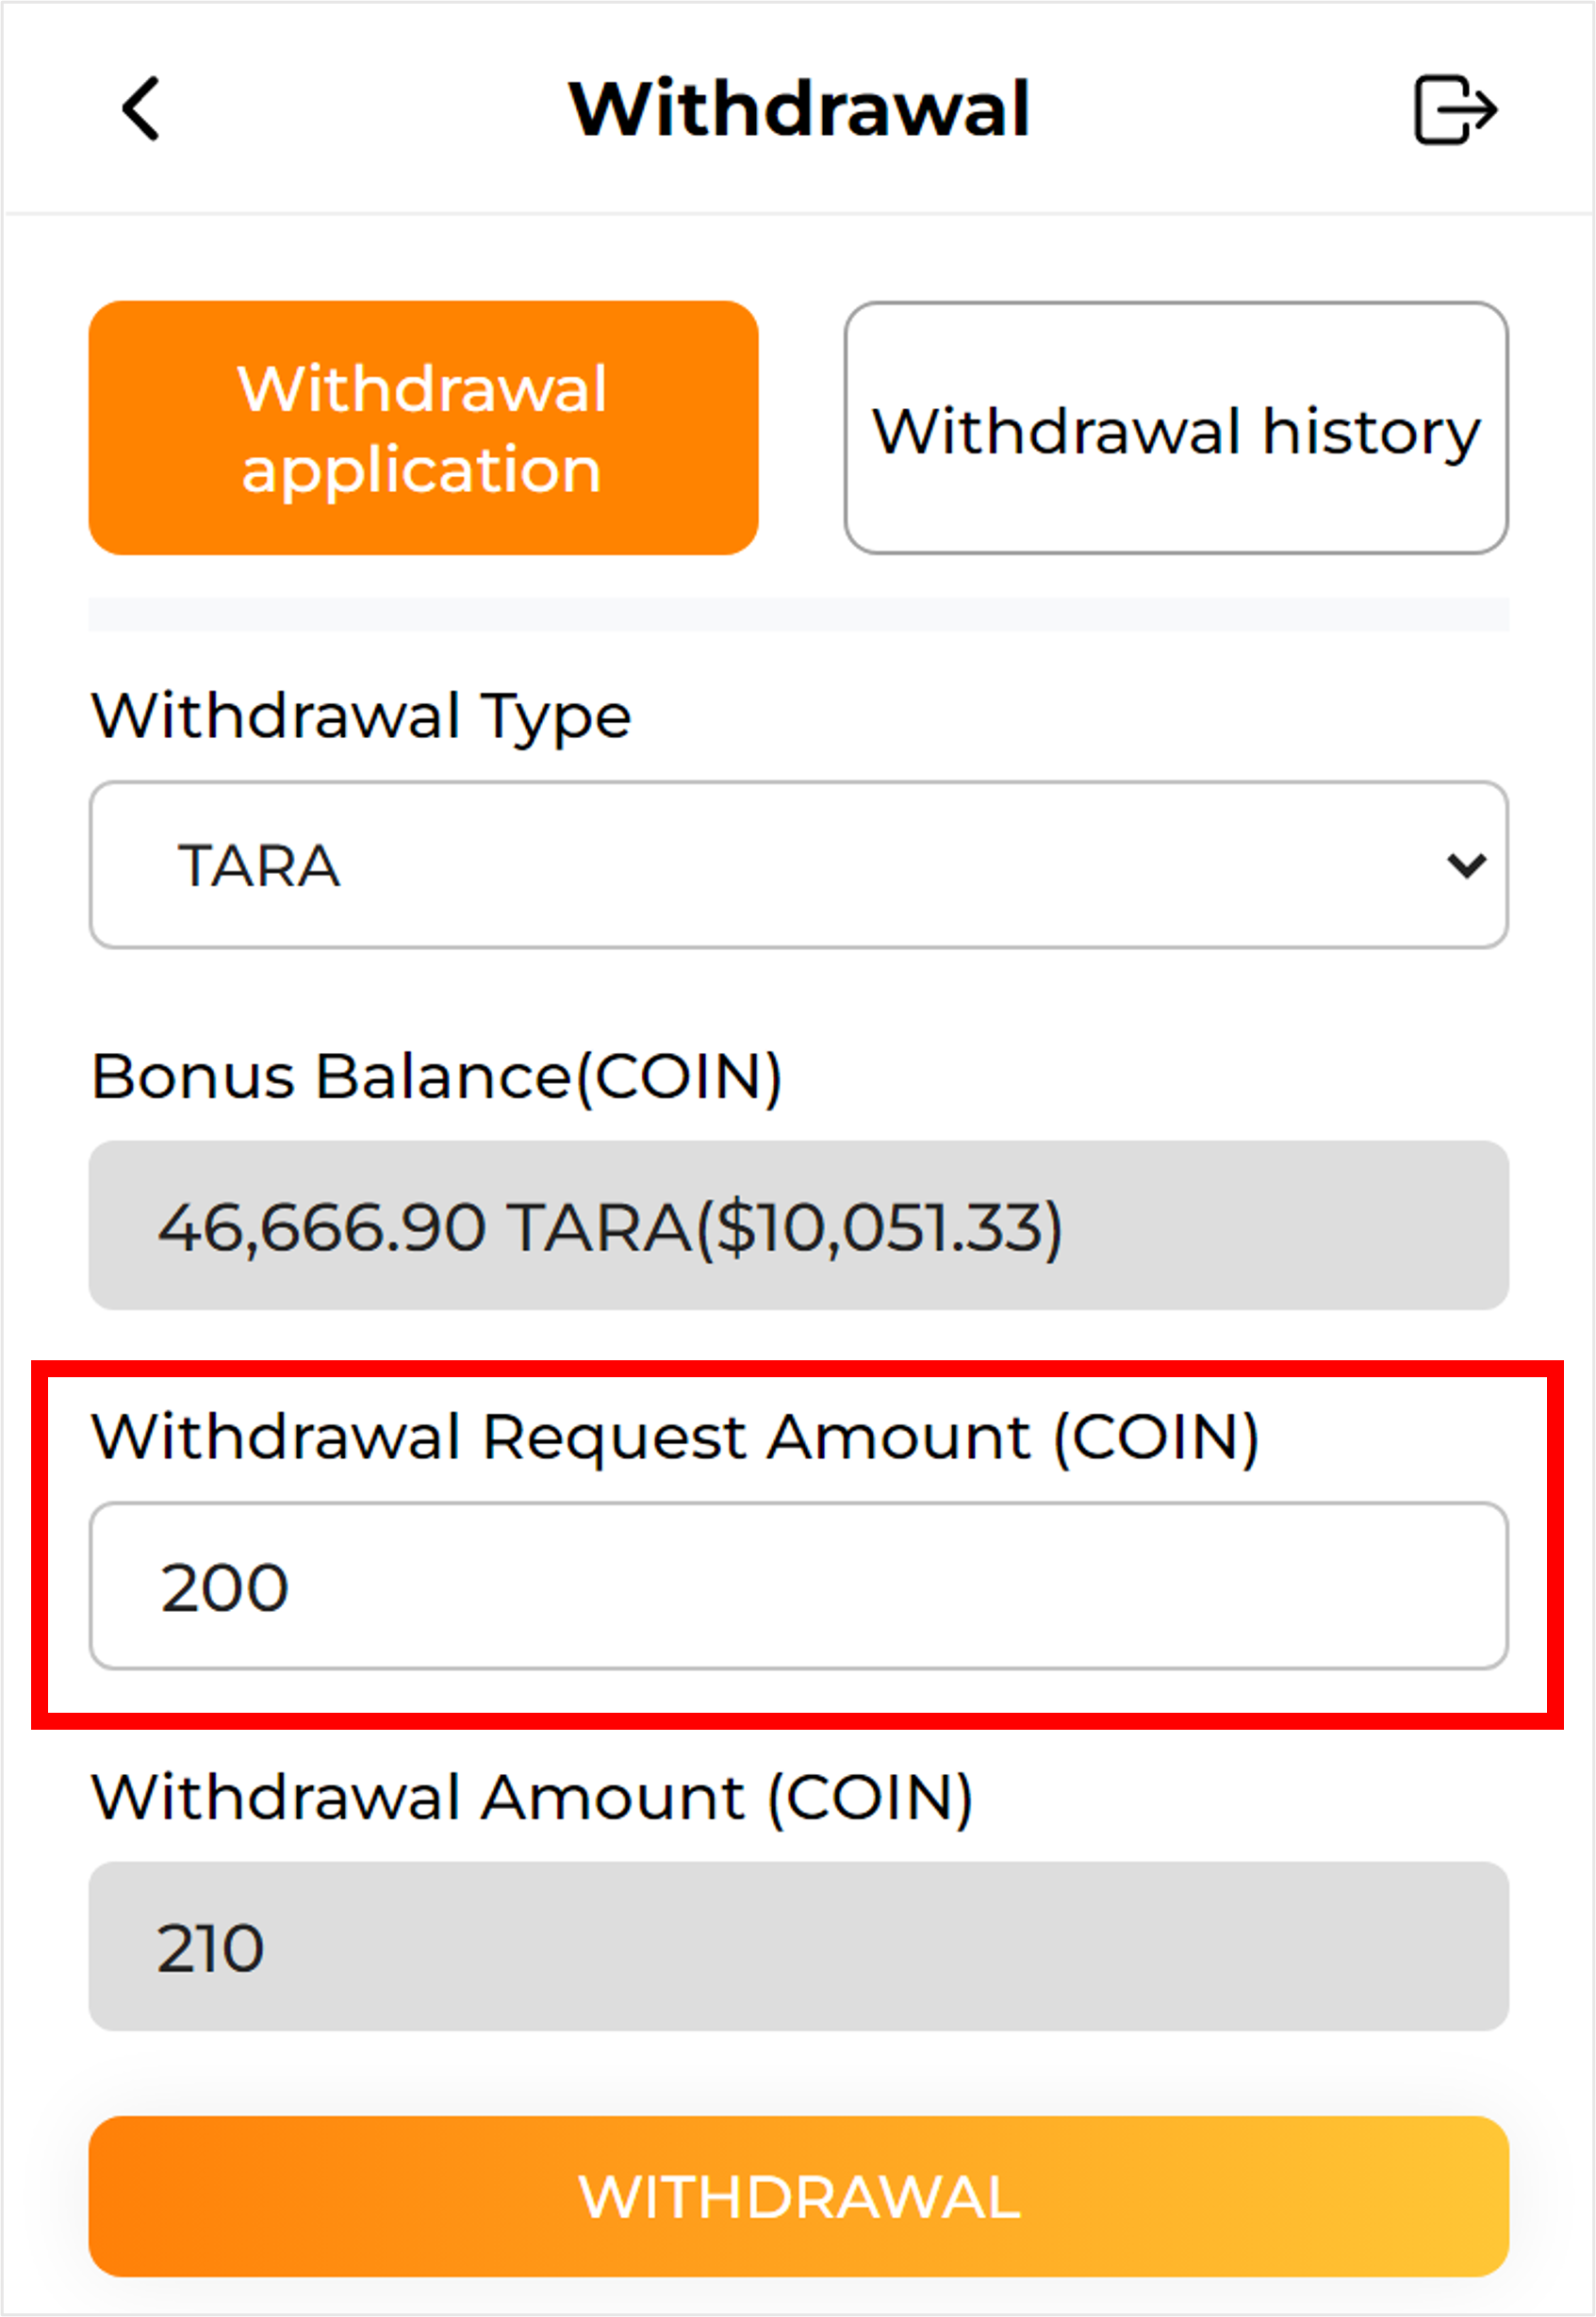
Task: Open the Withdrawal Type dropdown
Action: click(798, 865)
